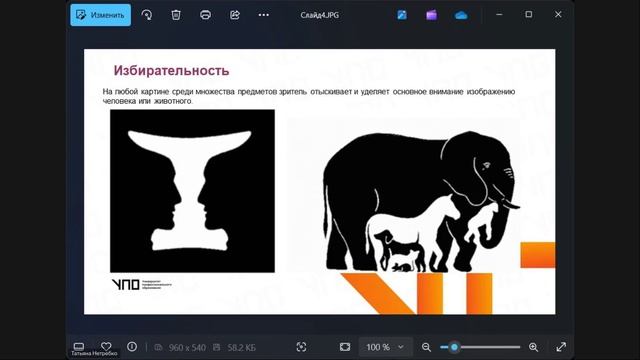Enter full screen with the arrows icon

pos(561,347)
